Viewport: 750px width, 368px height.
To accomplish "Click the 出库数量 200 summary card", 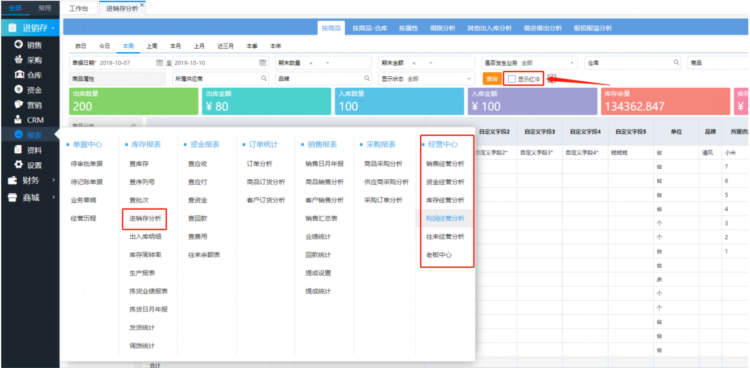I will click(x=133, y=101).
